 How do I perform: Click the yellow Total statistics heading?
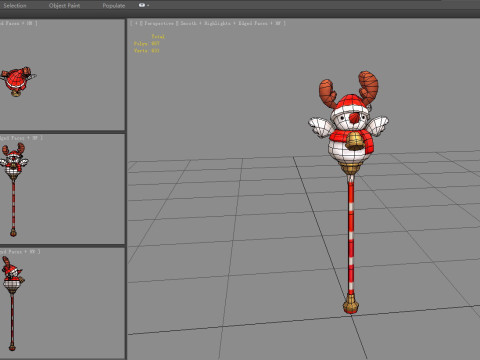click(x=158, y=36)
